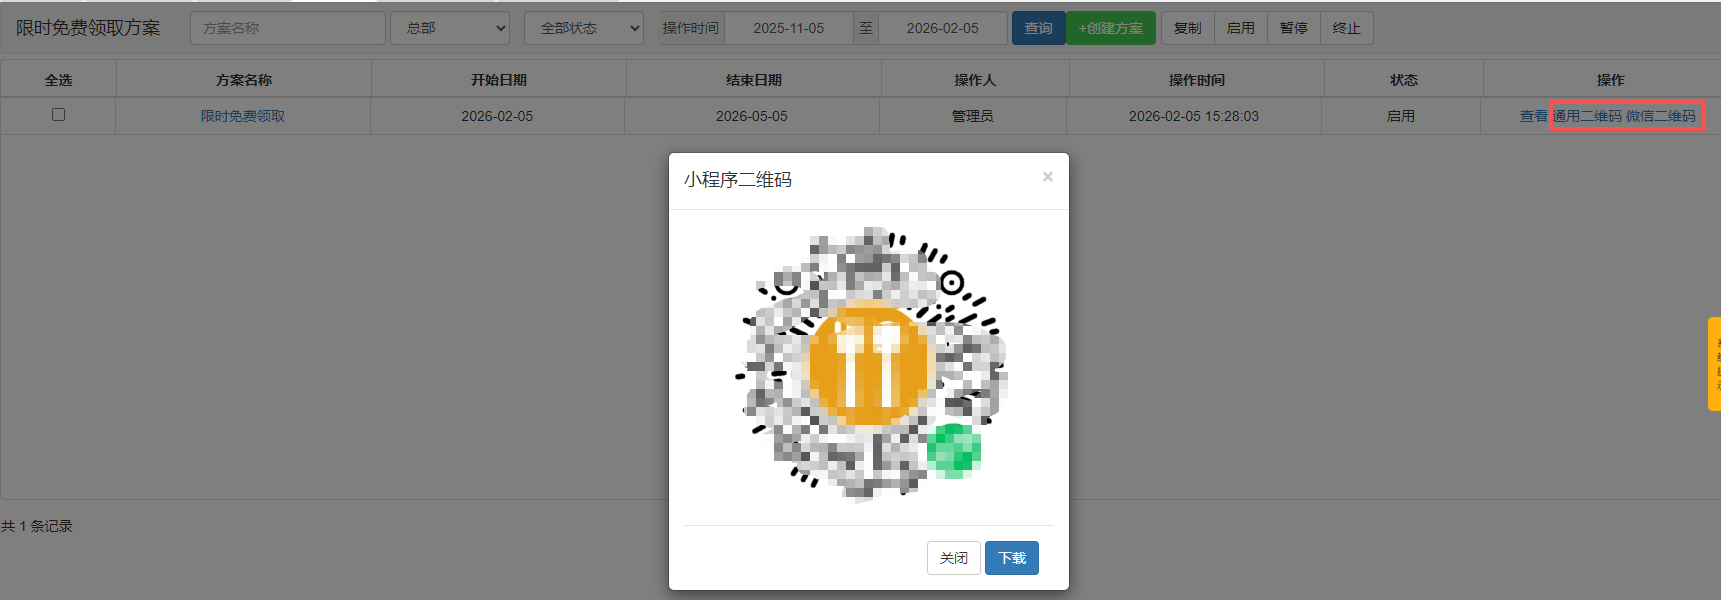Tick the checkbox for the 限时免费领取 row
This screenshot has width=1721, height=600.
tap(58, 115)
